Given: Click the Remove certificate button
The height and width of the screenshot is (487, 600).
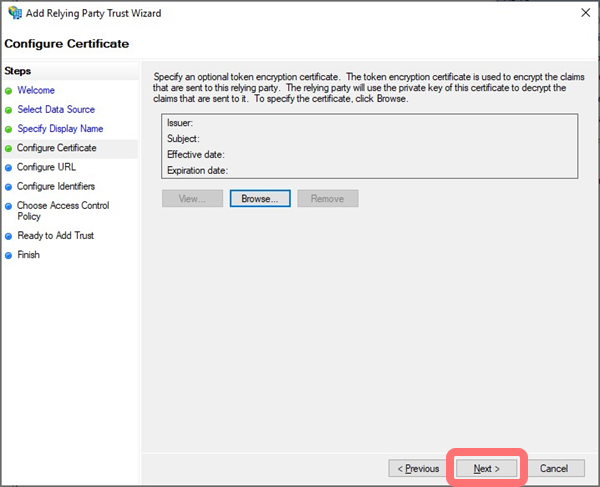Looking at the screenshot, I should tap(327, 199).
